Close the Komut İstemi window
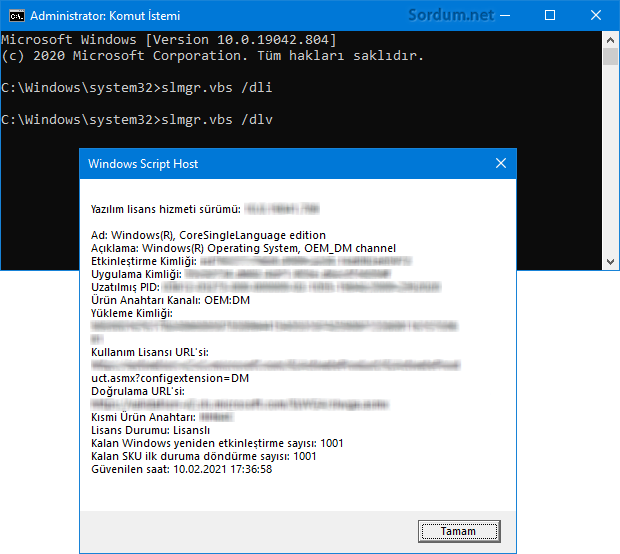Viewport: 620px width, 554px height. 595,16
